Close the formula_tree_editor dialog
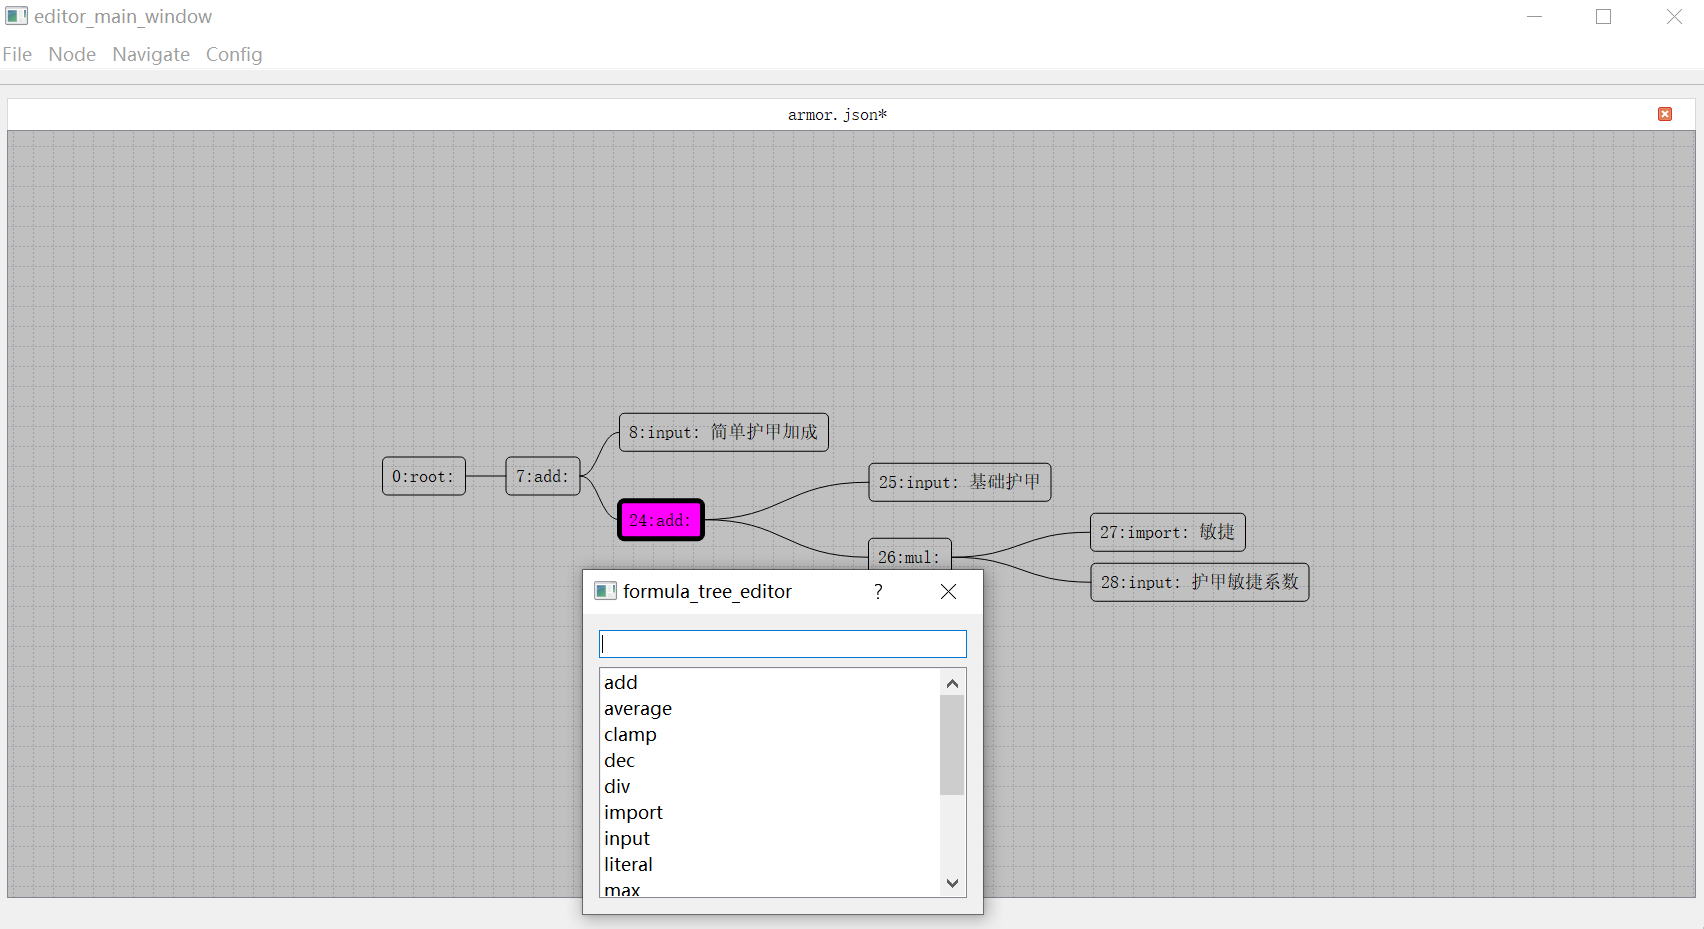This screenshot has height=929, width=1704. click(948, 591)
